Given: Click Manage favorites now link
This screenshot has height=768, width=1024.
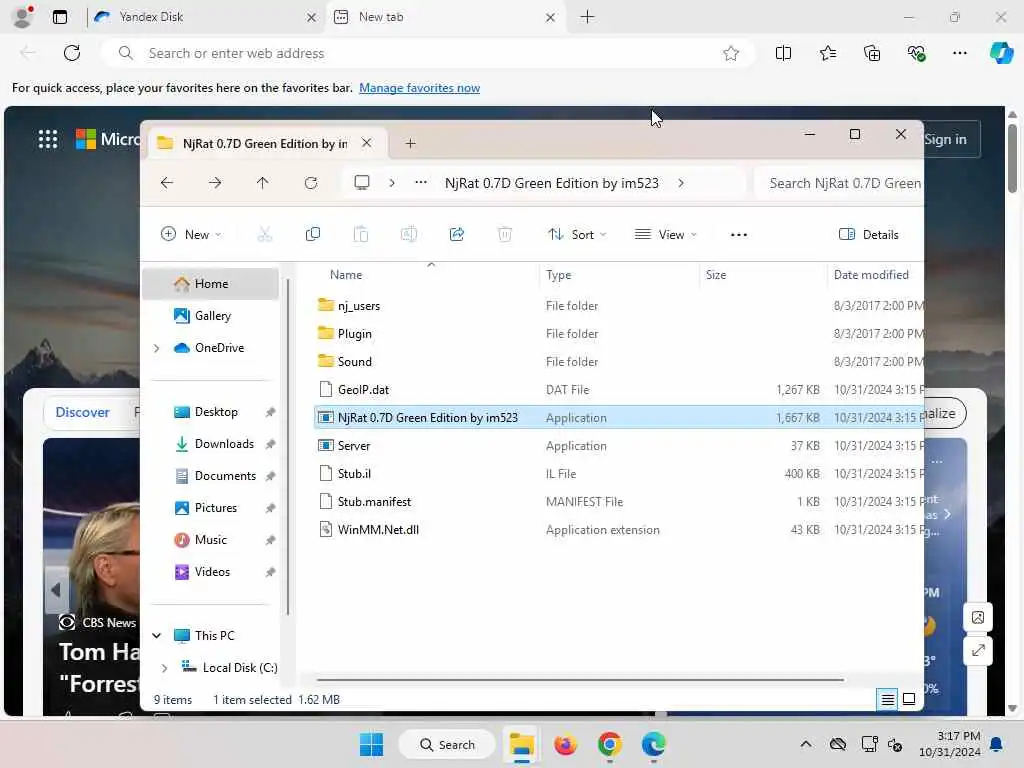Looking at the screenshot, I should point(419,88).
